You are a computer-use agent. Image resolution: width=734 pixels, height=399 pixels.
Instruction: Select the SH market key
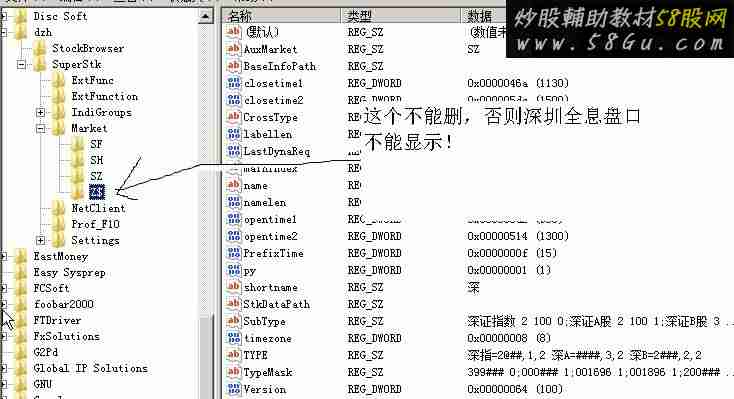pos(96,160)
